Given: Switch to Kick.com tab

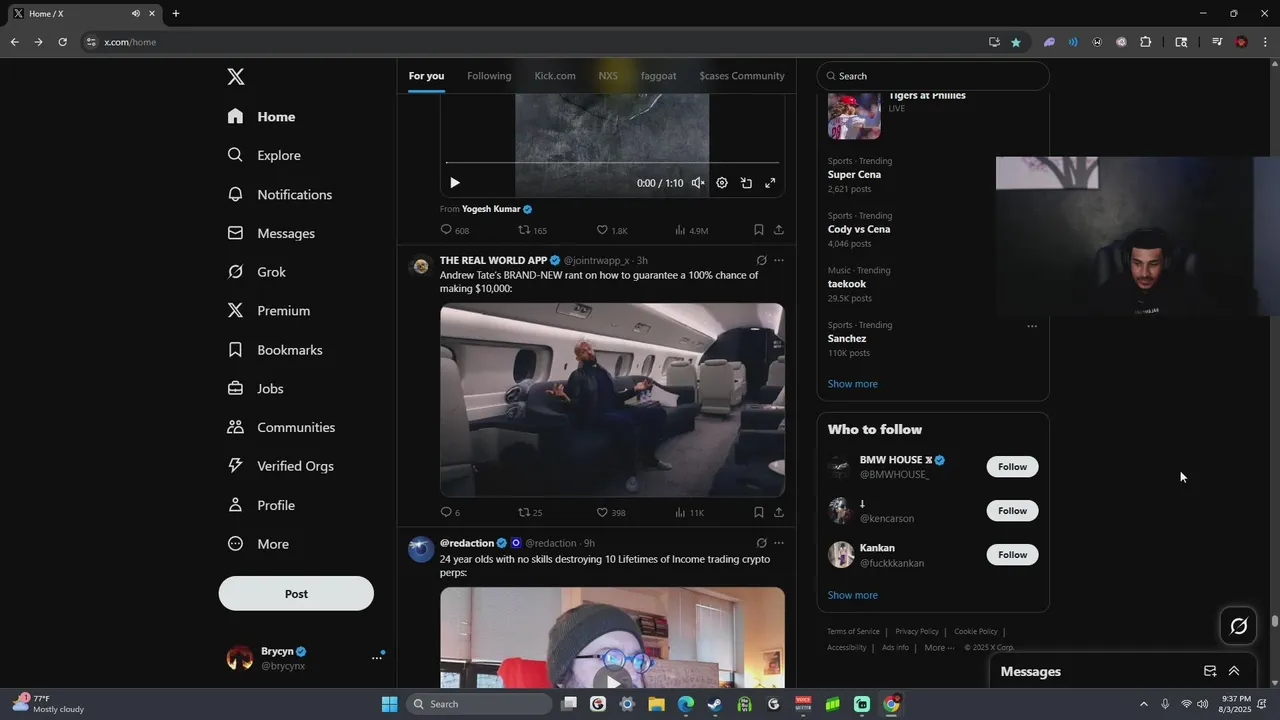Looking at the screenshot, I should 555,76.
